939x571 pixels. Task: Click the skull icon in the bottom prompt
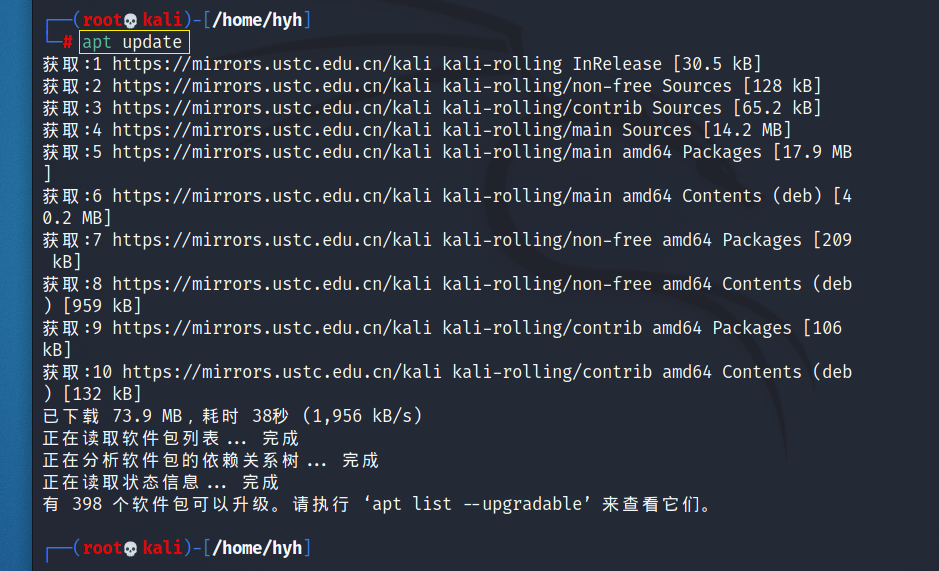130,548
